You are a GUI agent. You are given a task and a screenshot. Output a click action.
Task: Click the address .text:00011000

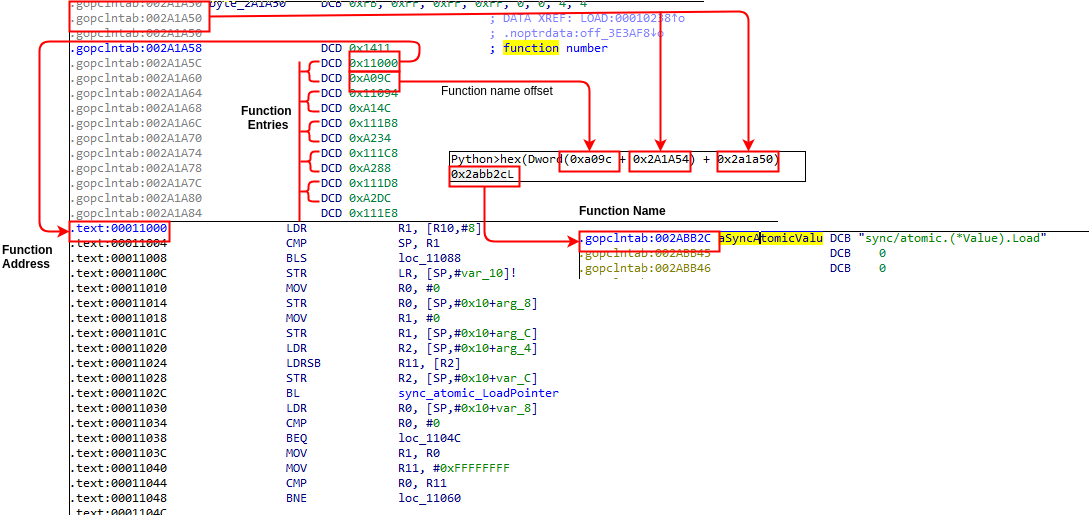click(x=119, y=228)
